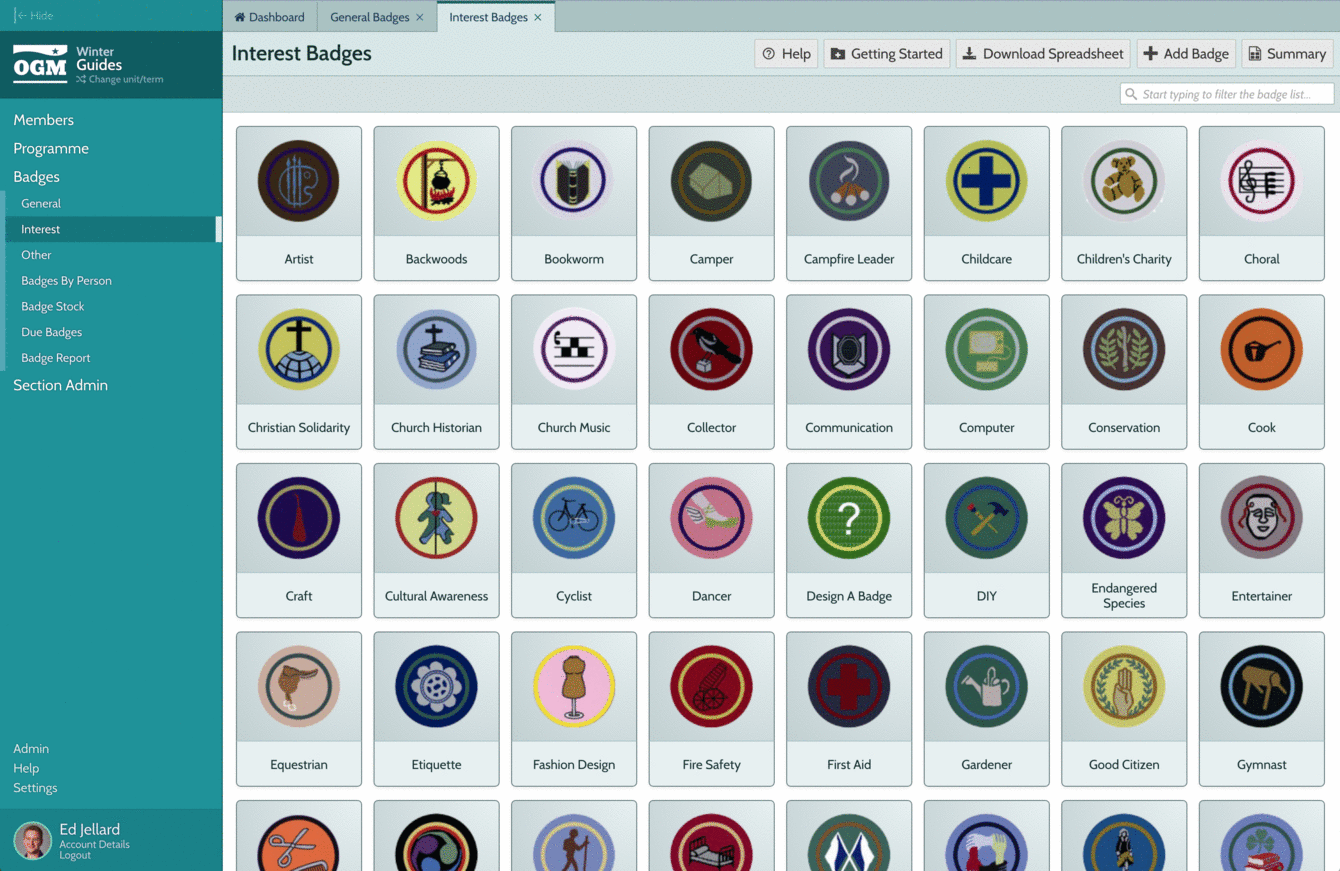Select the Cook badge icon

coord(1261,350)
